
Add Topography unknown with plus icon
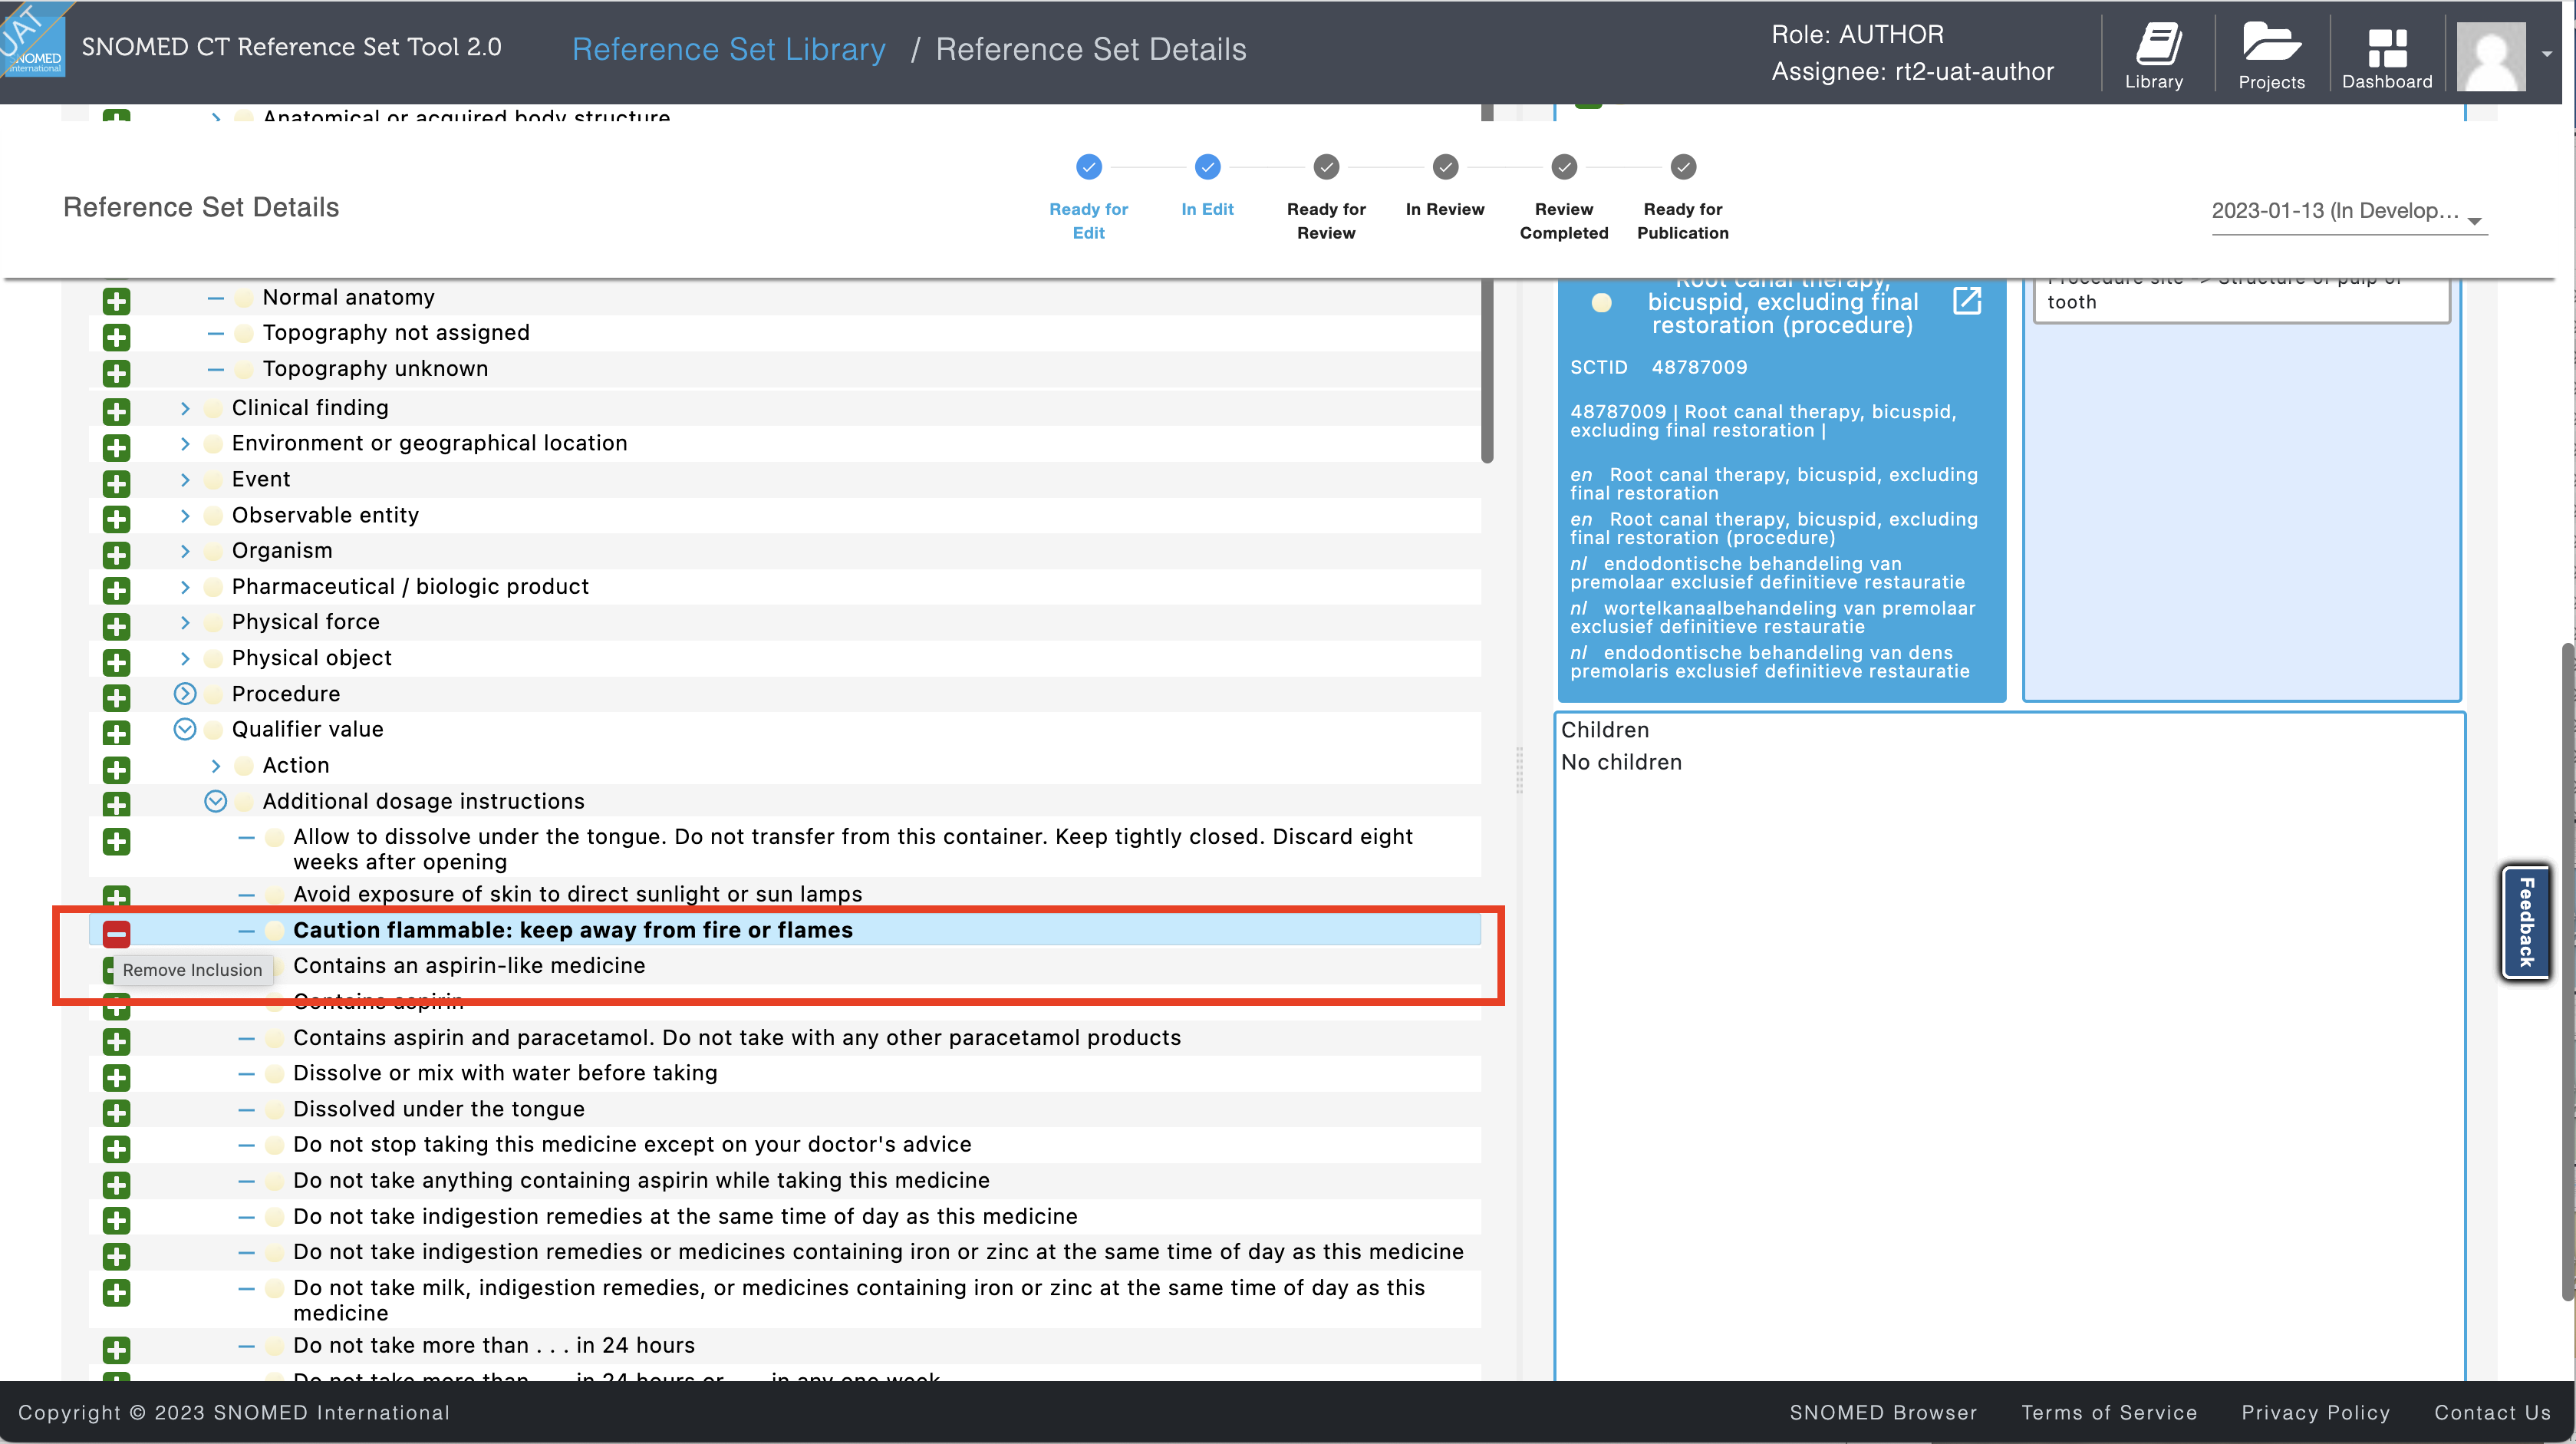tap(116, 373)
